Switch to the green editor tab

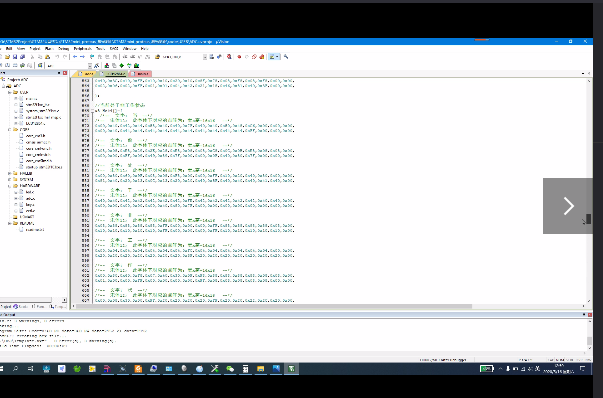tap(113, 73)
